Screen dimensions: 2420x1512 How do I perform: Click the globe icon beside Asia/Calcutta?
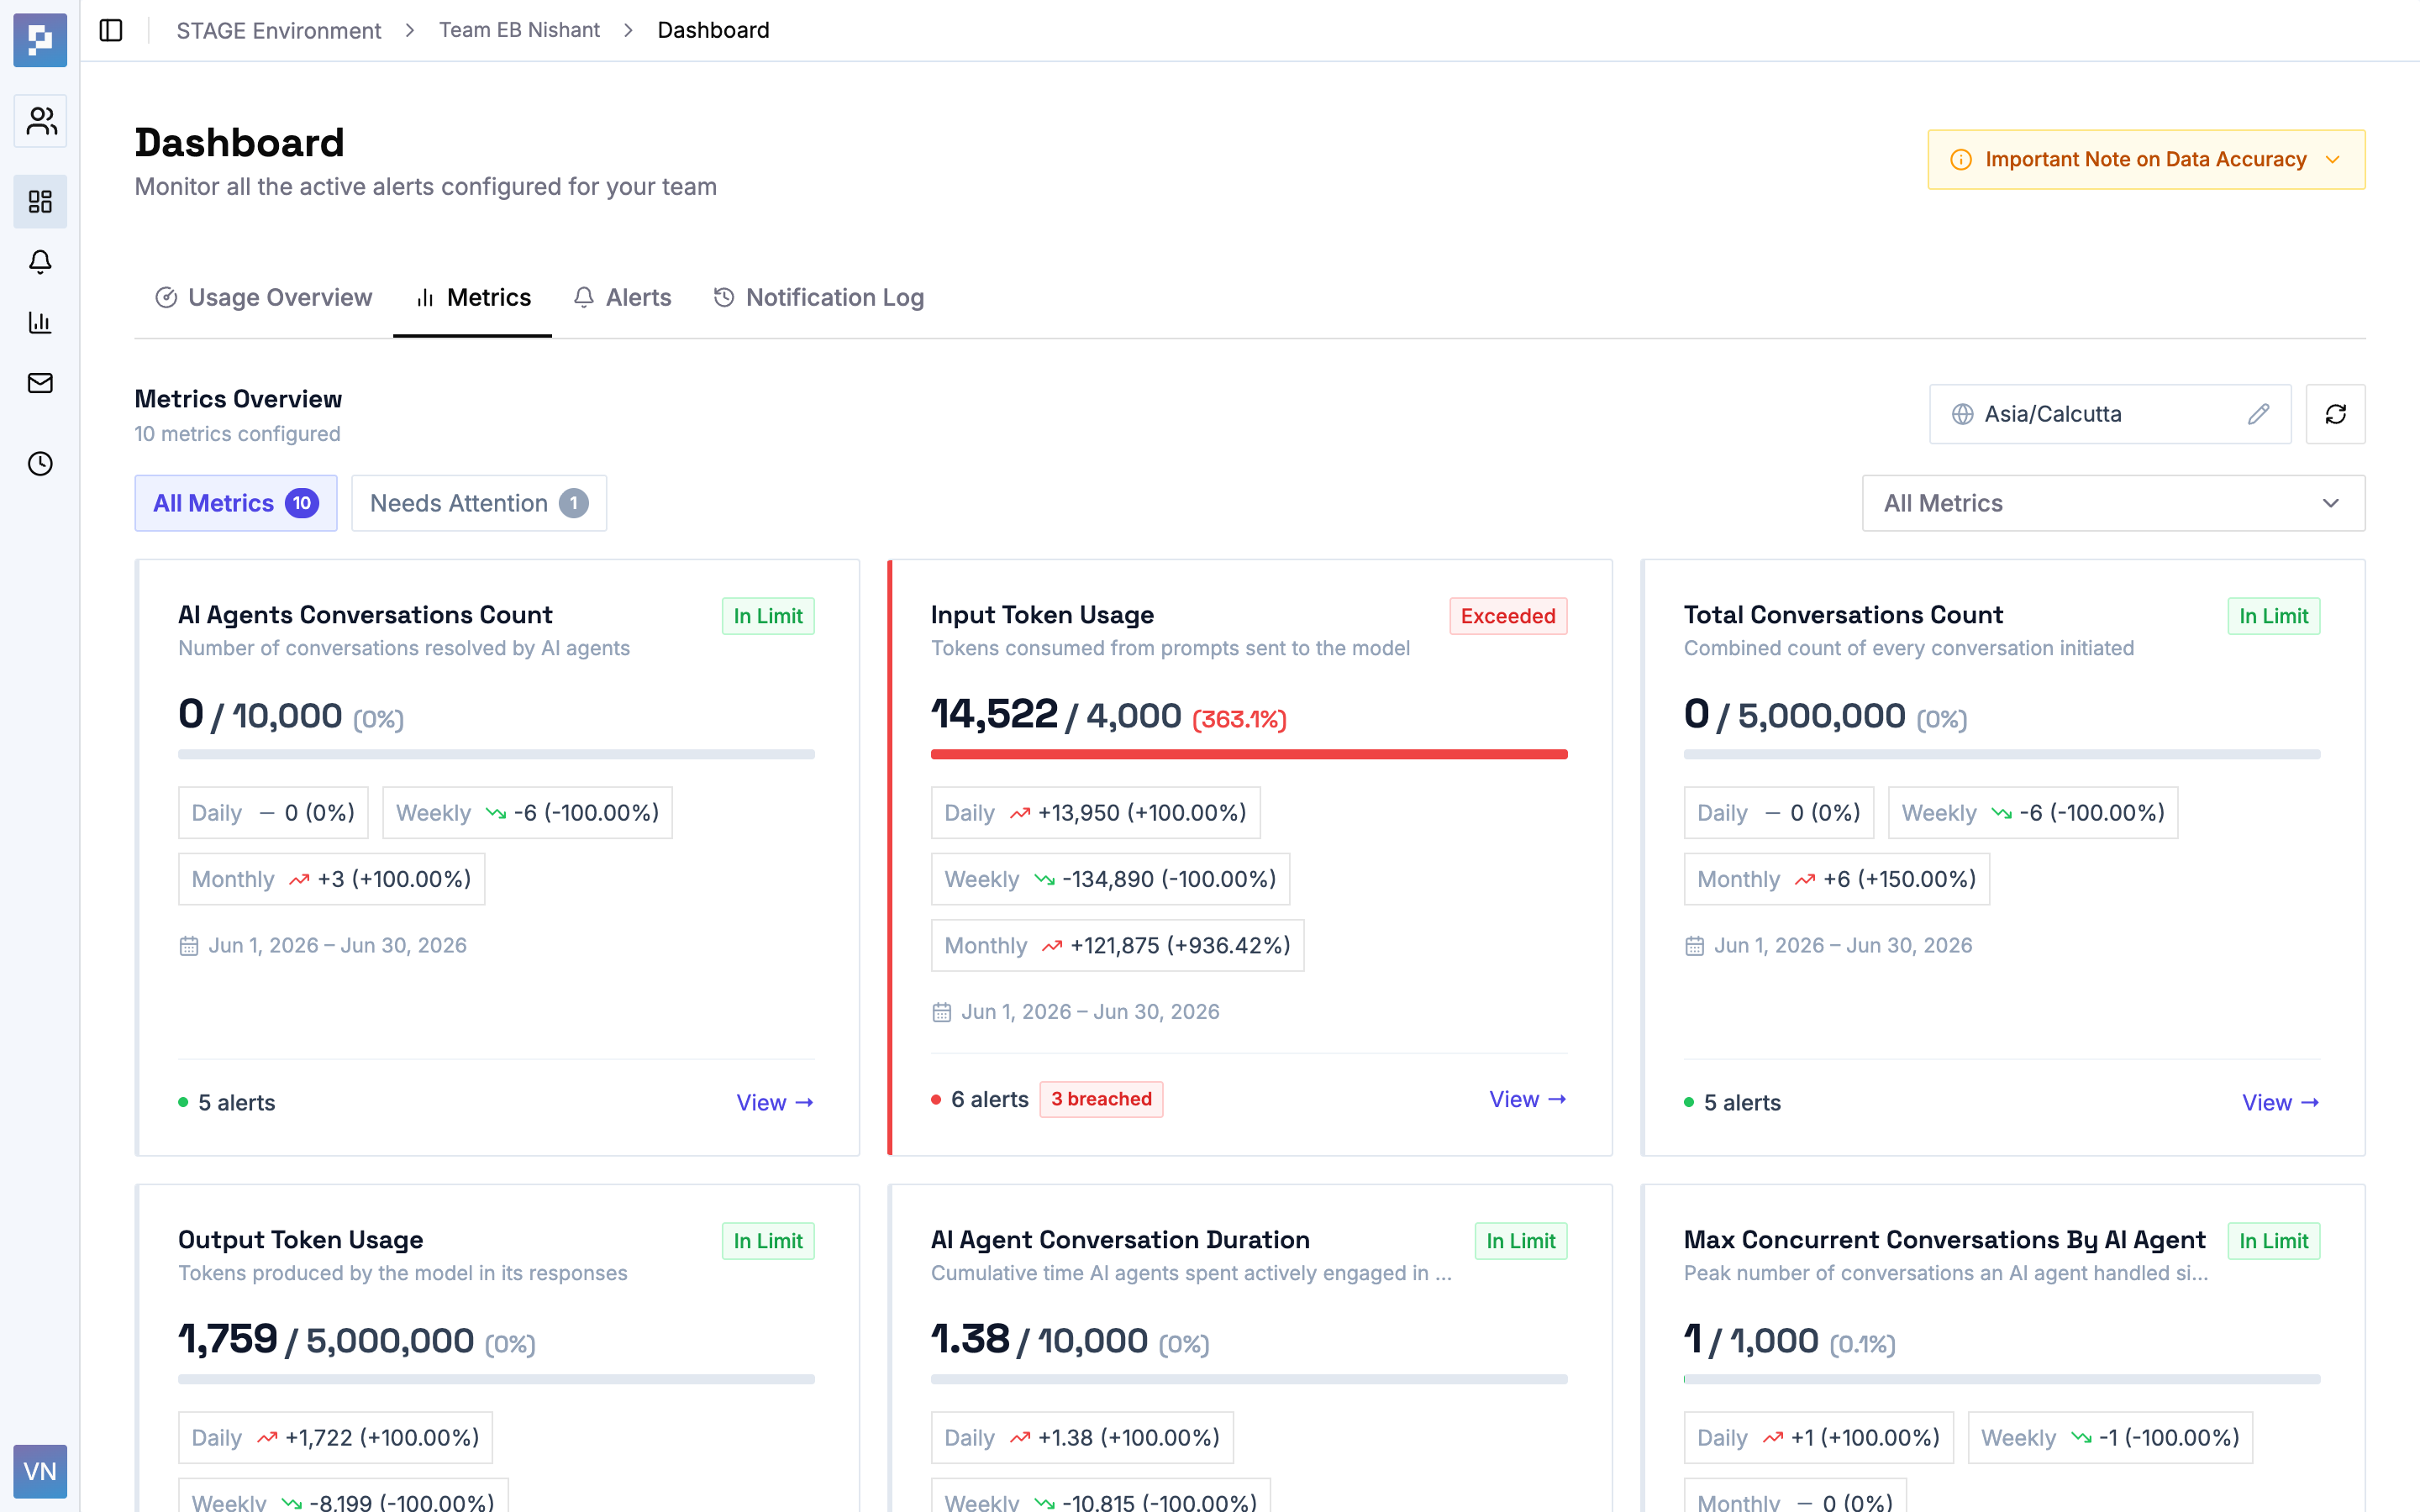(x=1963, y=414)
